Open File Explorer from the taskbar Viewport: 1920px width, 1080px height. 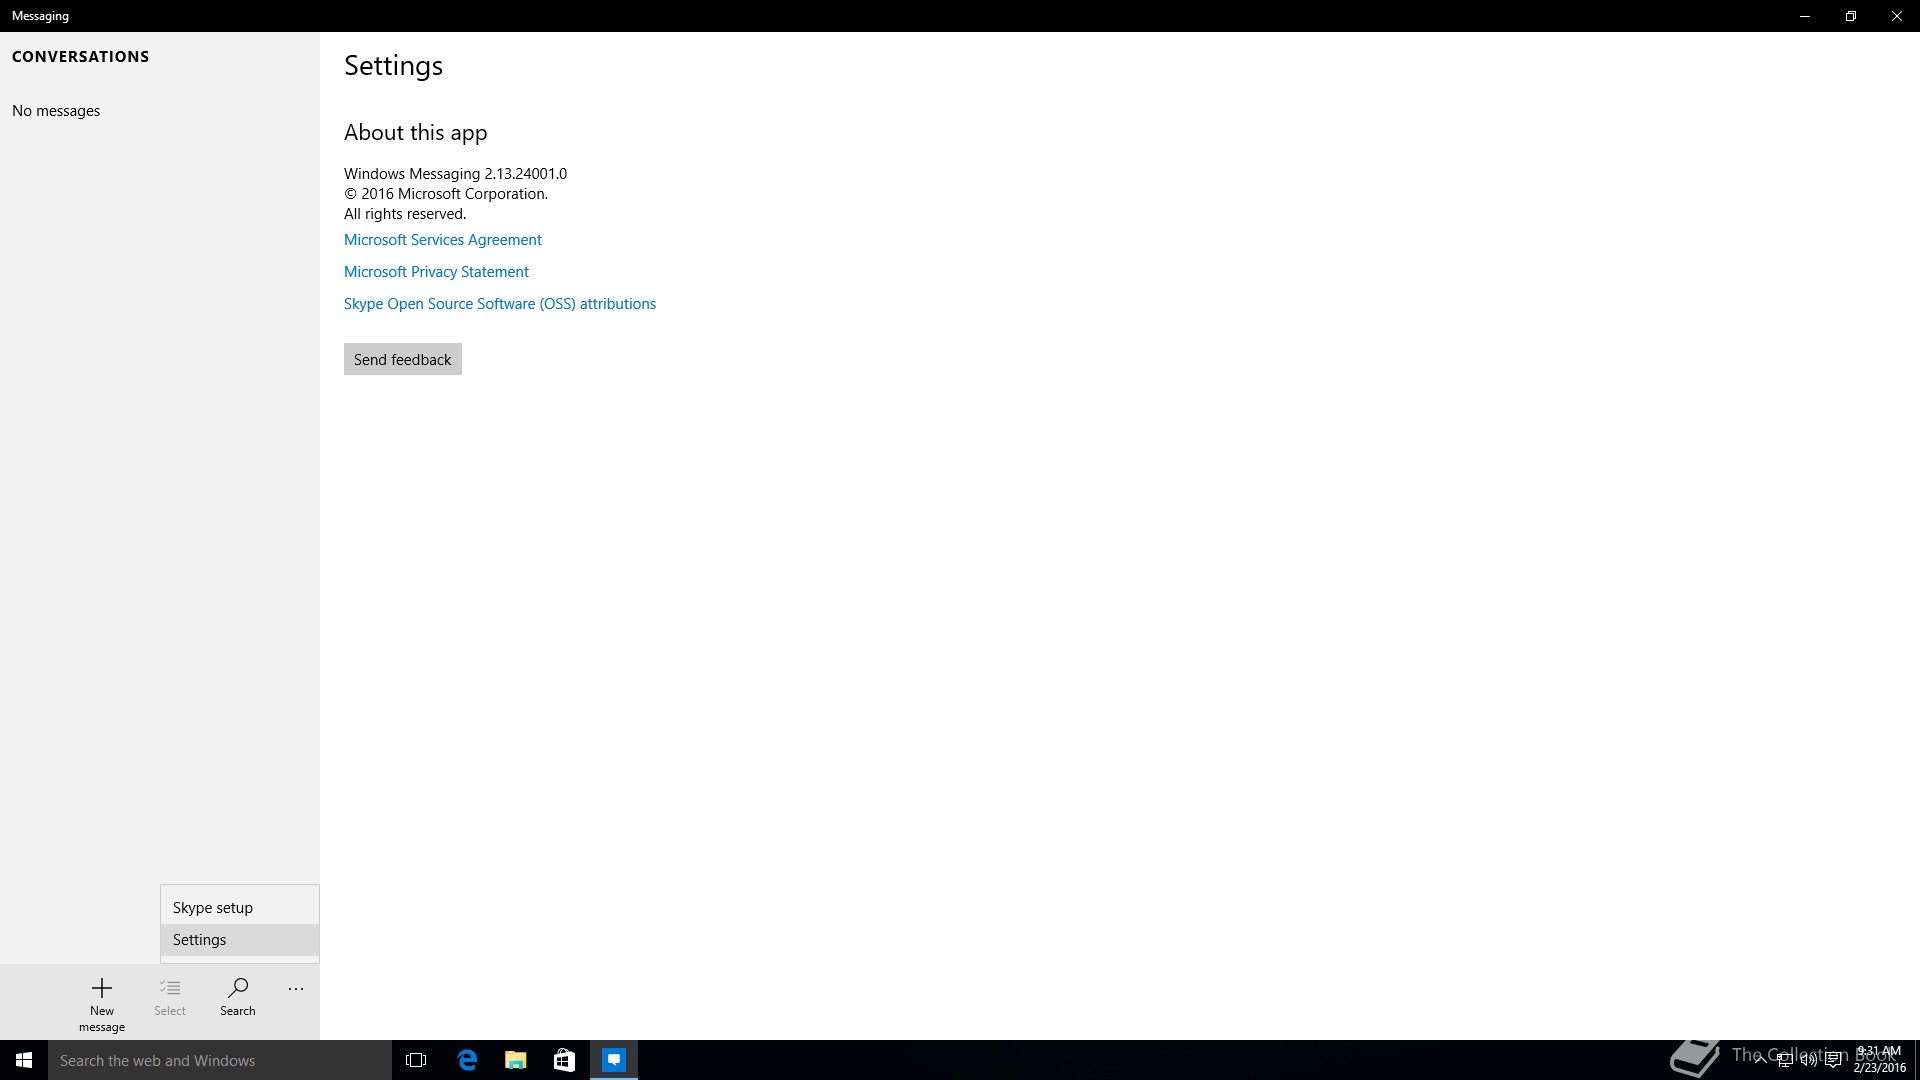(x=516, y=1060)
